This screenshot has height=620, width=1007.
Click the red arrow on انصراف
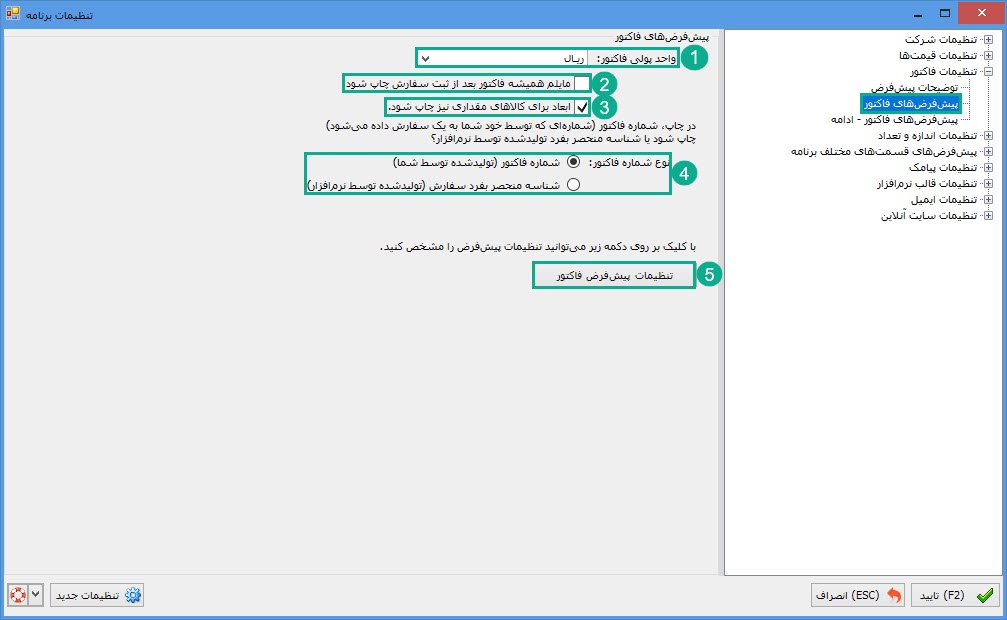[x=893, y=595]
